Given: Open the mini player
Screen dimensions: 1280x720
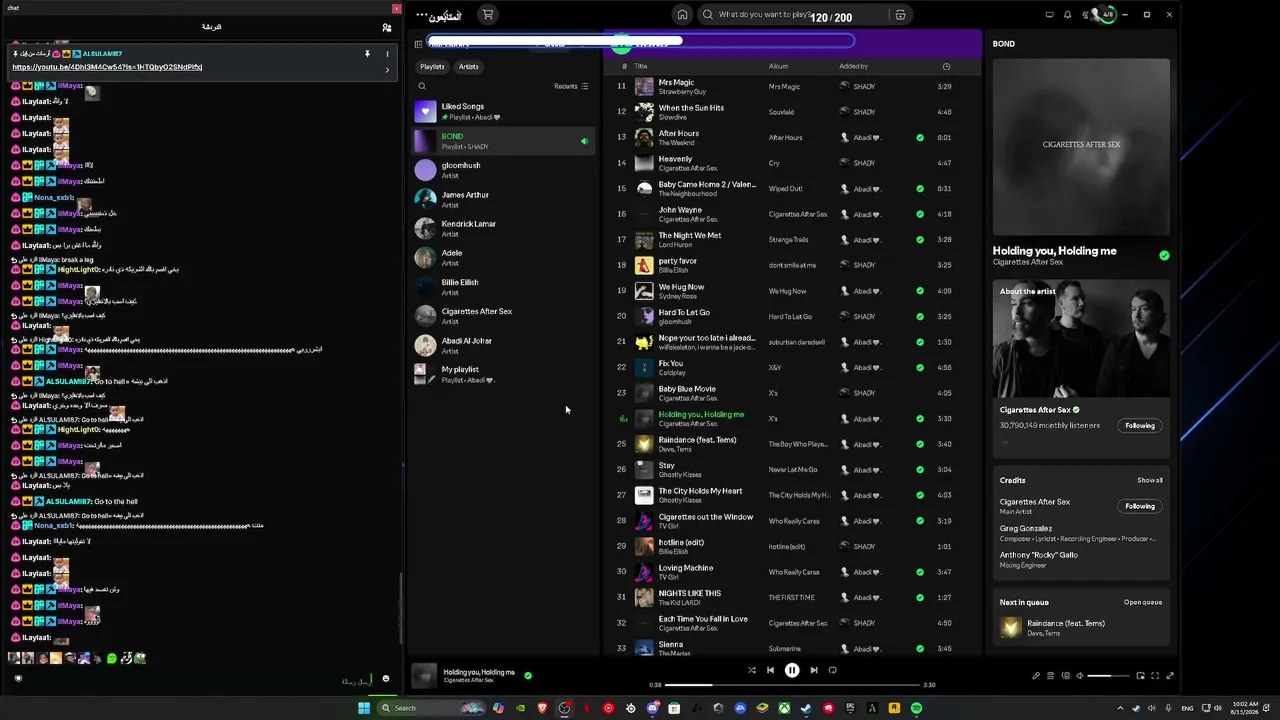Looking at the screenshot, I should 1140,676.
